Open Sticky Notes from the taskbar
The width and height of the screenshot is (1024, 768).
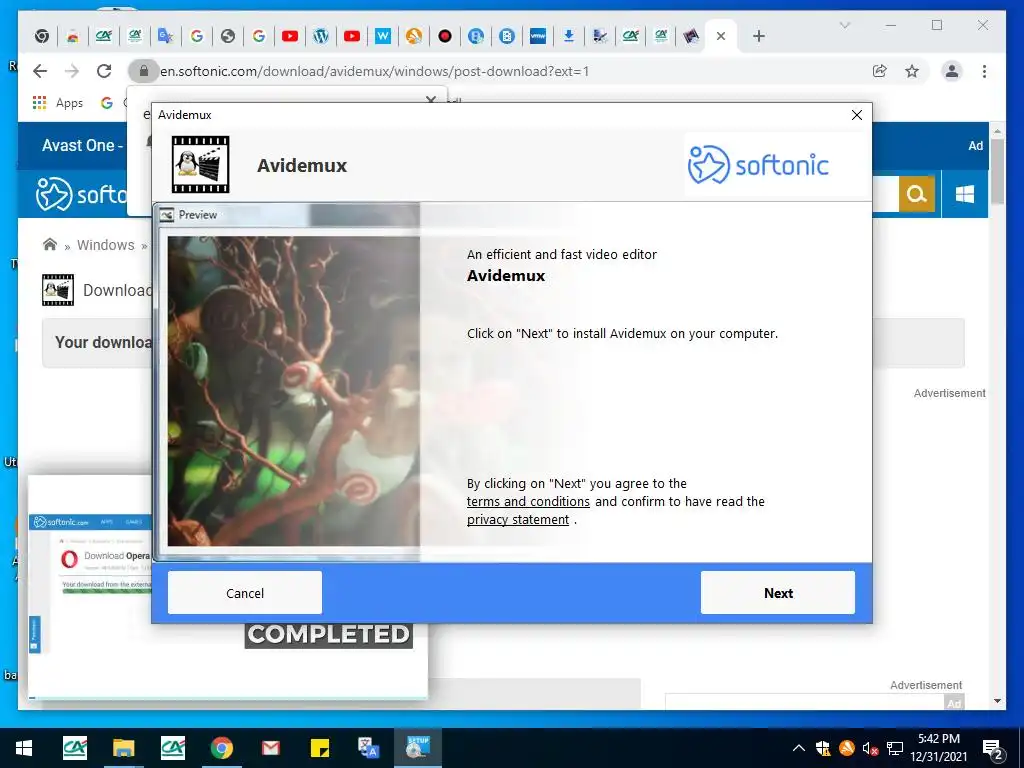pos(319,748)
